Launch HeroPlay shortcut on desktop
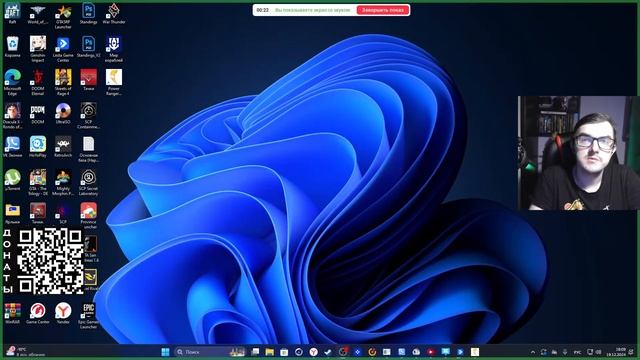 tap(38, 147)
